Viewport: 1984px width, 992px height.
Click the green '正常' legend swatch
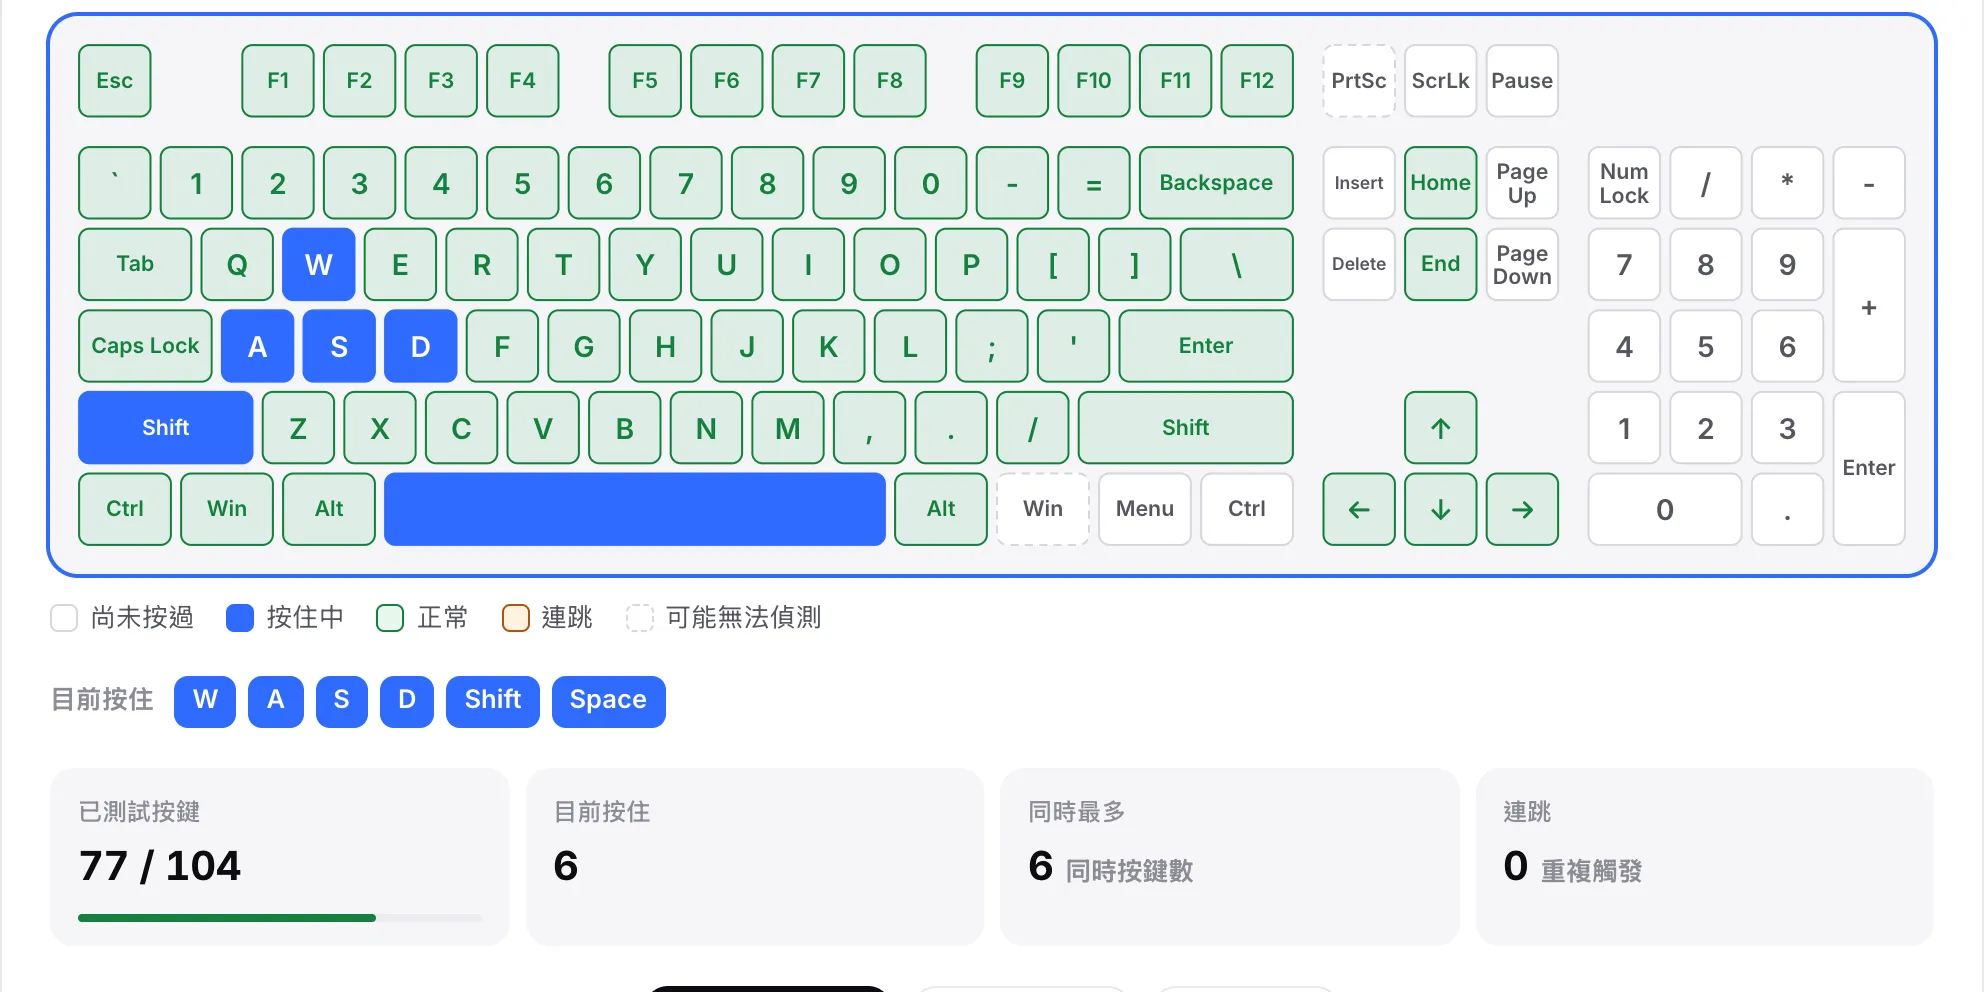click(x=390, y=618)
